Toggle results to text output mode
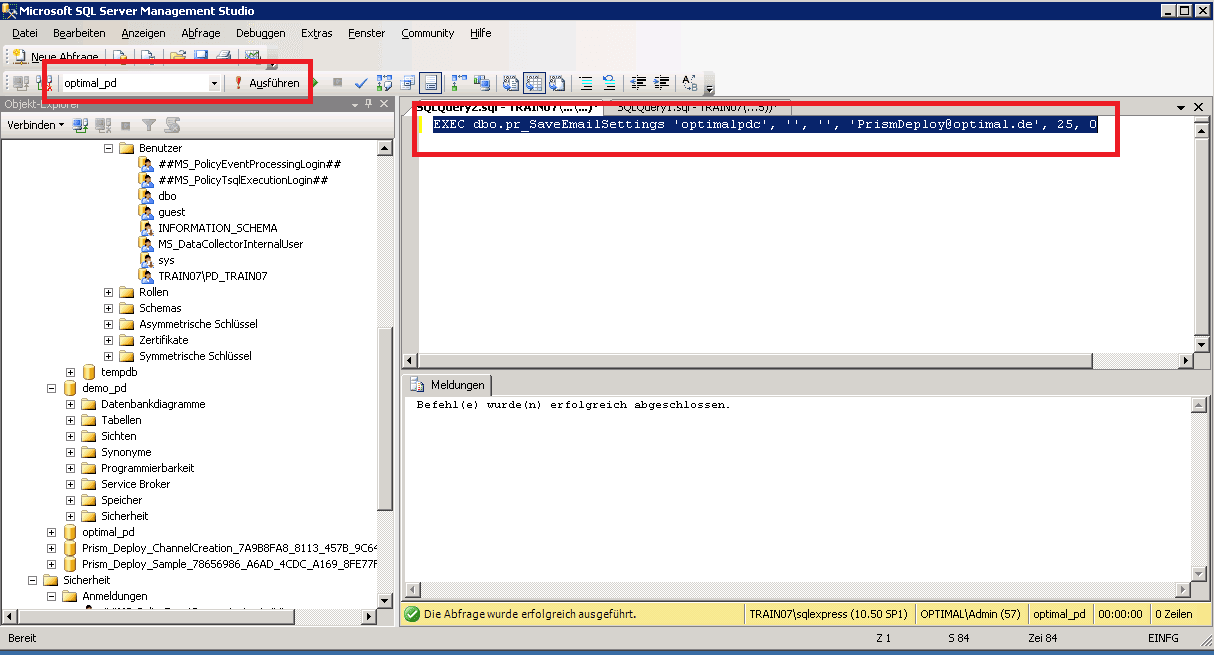This screenshot has width=1214, height=655. tap(511, 83)
